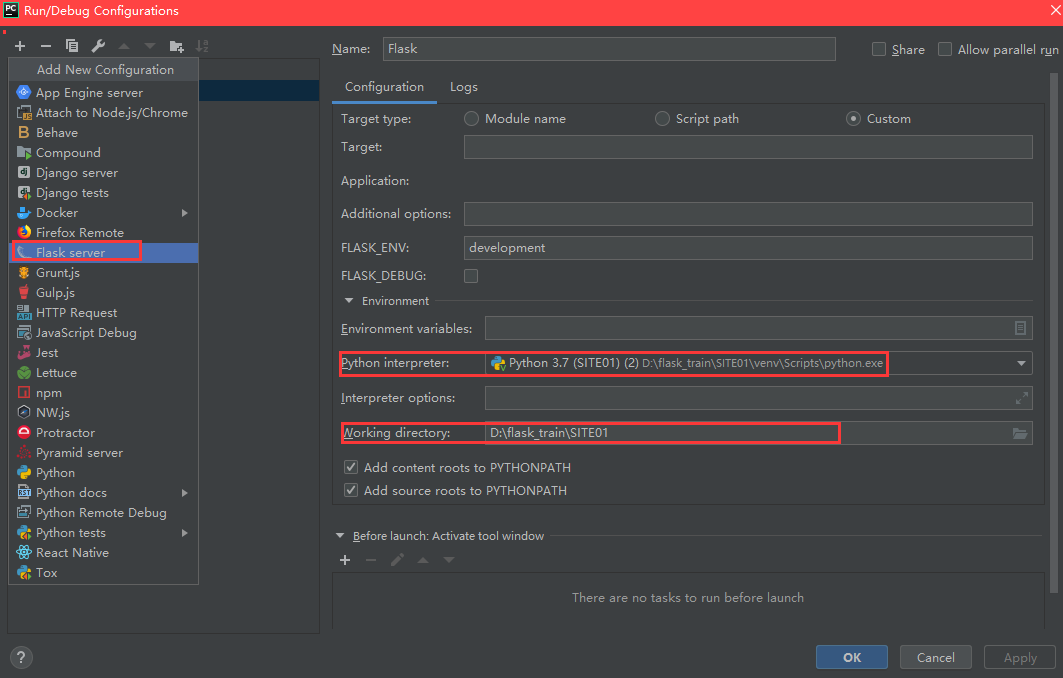This screenshot has height=678, width=1063.
Task: Enable the Share checkbox
Action: 879,49
